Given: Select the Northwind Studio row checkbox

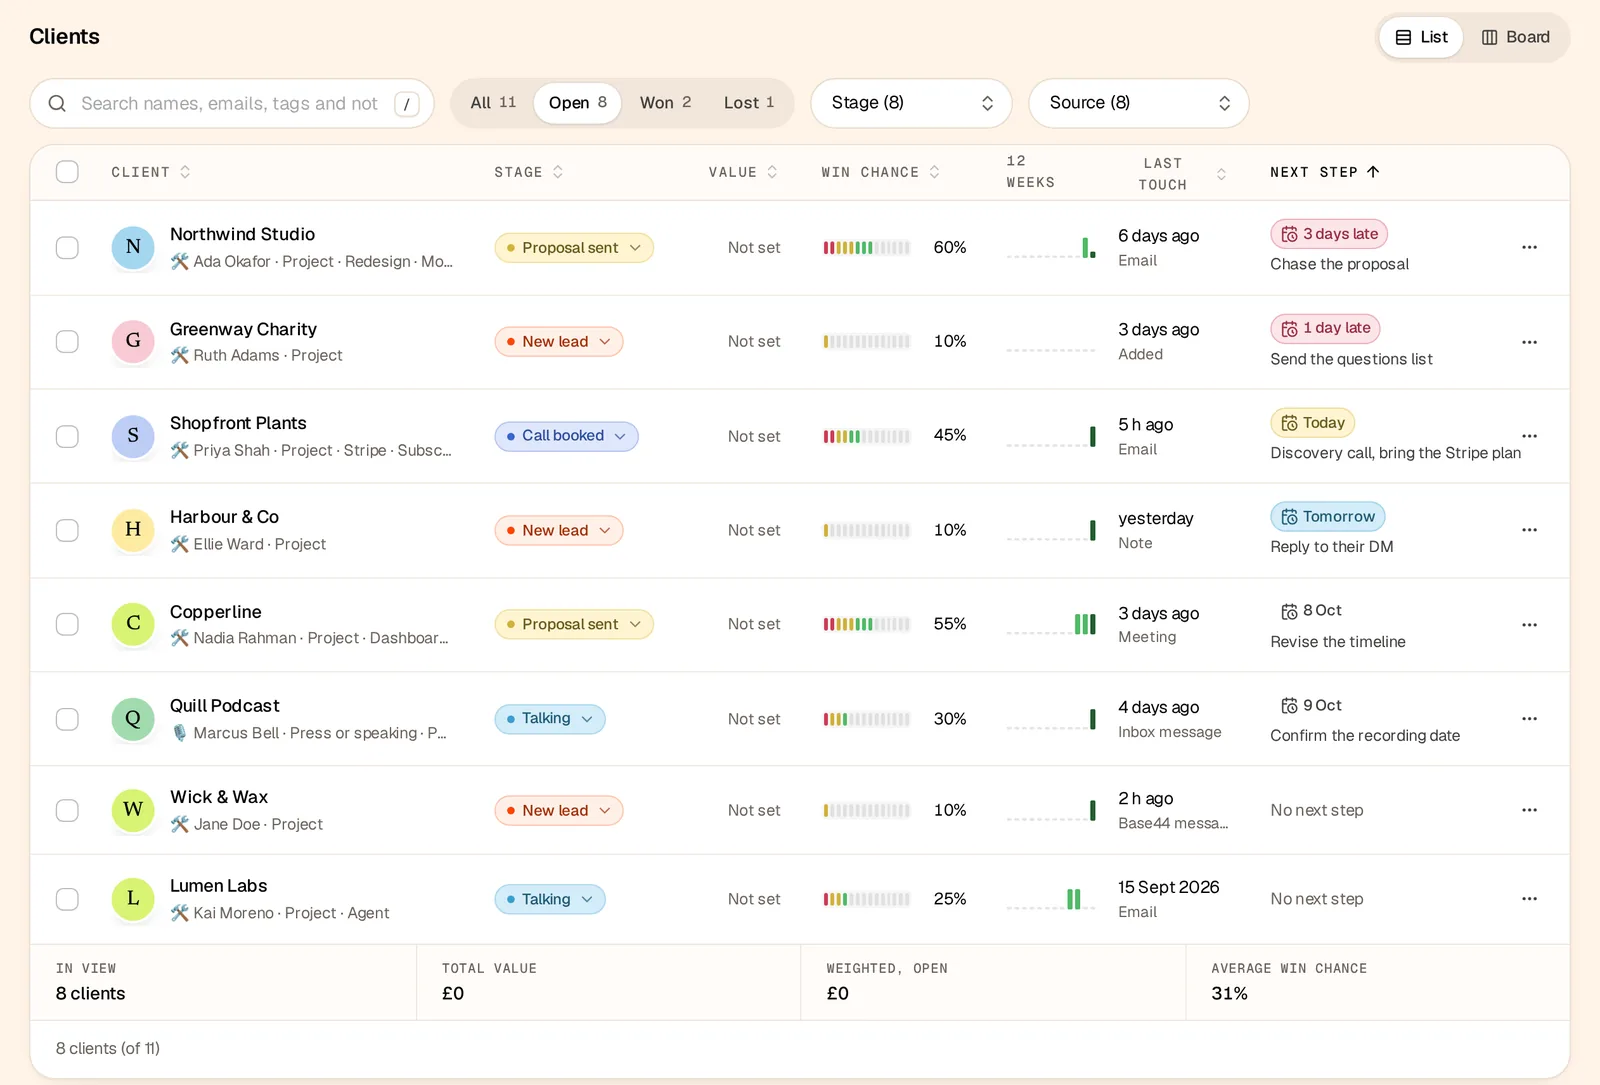Looking at the screenshot, I should (x=67, y=247).
